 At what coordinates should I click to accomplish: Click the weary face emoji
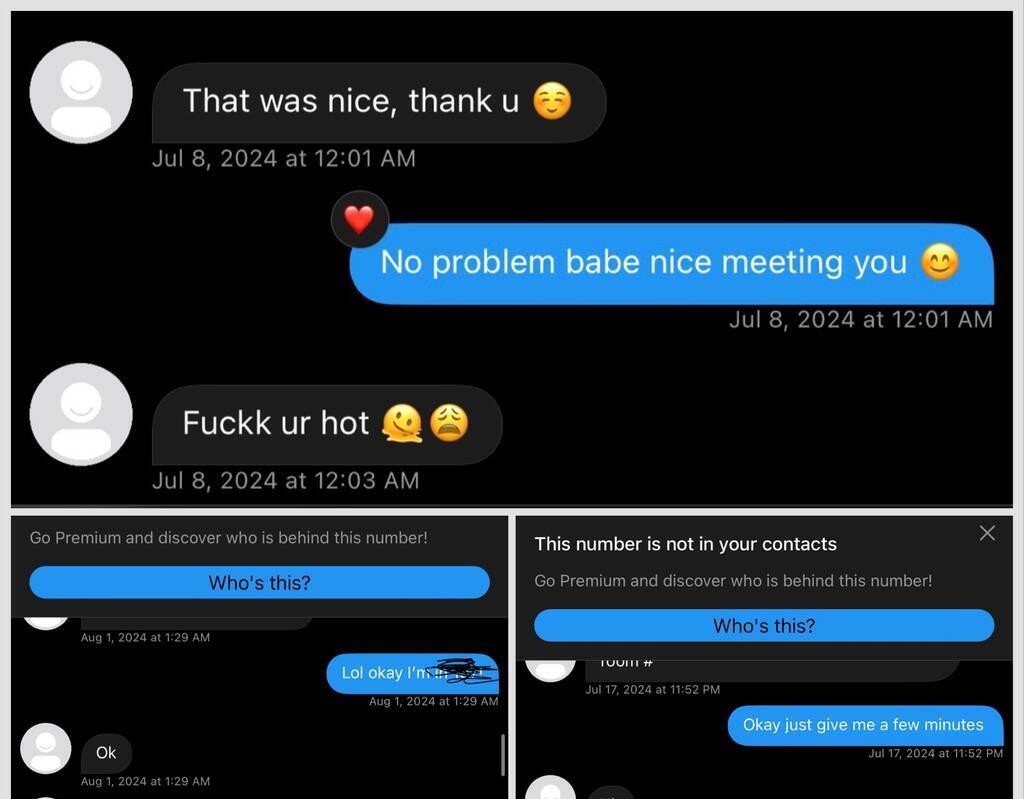pos(449,423)
